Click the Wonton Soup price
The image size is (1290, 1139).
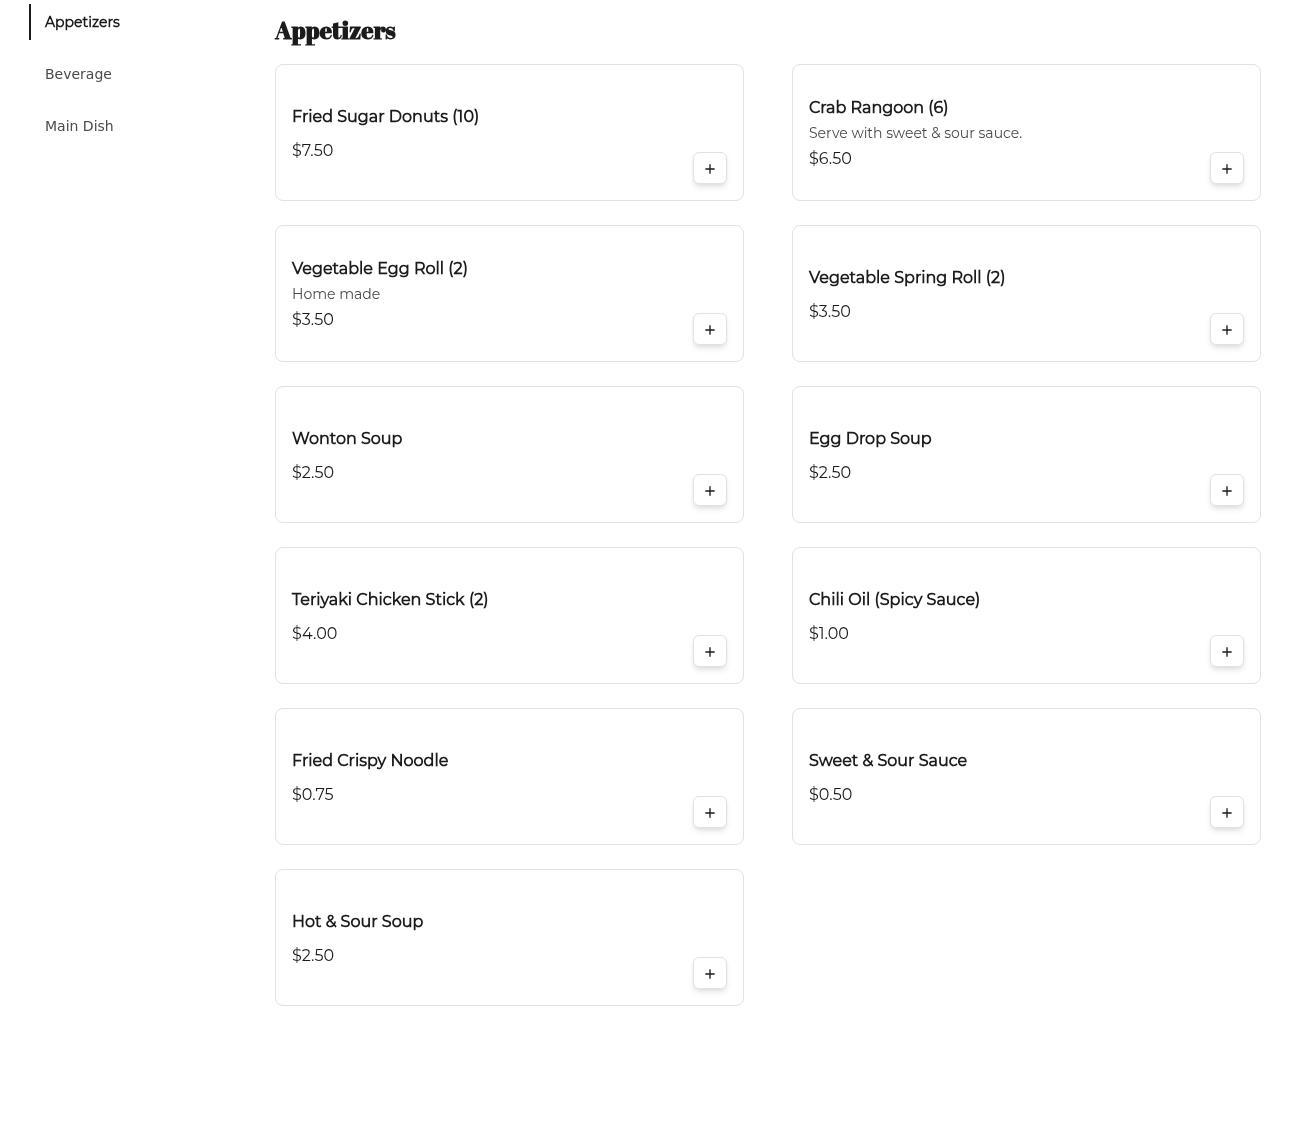pyautogui.click(x=312, y=472)
